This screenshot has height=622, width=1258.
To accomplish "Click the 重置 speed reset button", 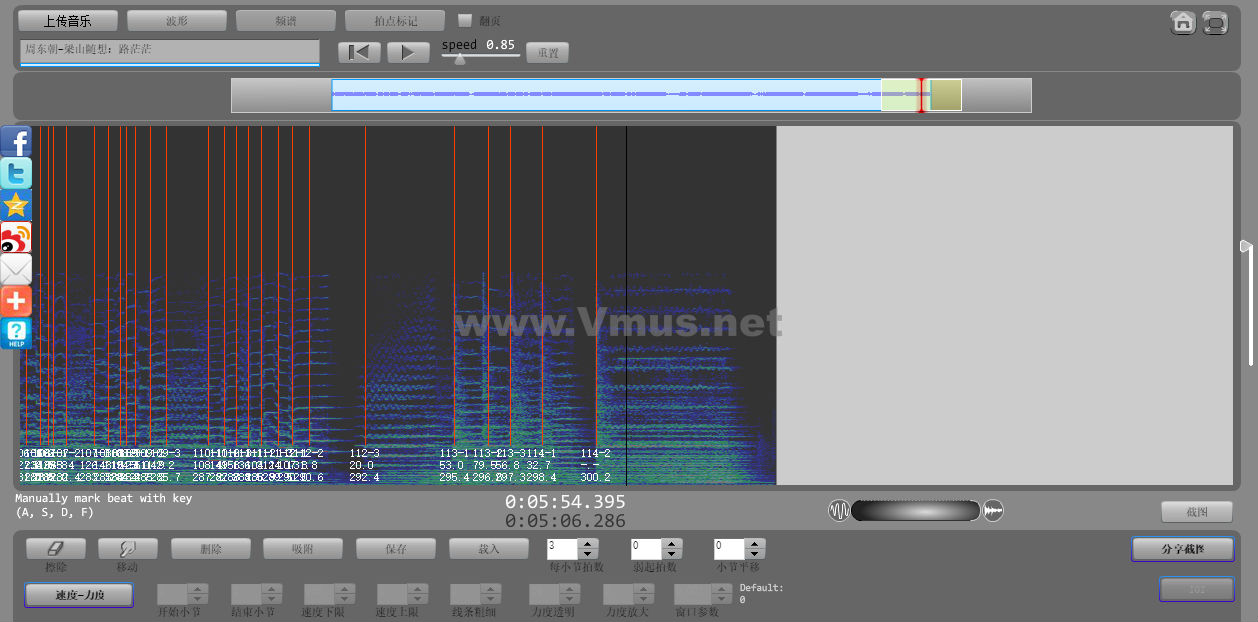I will [547, 52].
